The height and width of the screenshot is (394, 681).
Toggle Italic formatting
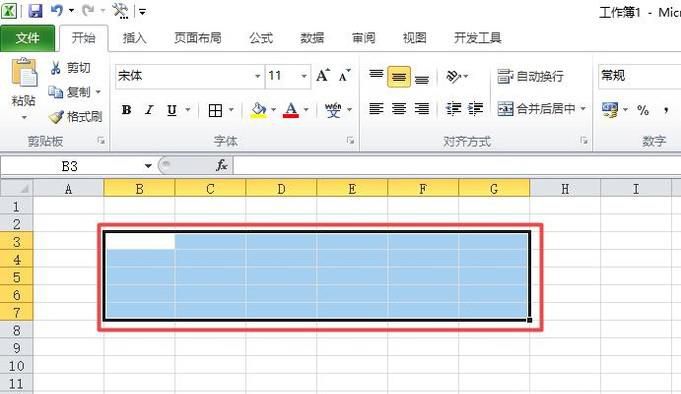149,110
